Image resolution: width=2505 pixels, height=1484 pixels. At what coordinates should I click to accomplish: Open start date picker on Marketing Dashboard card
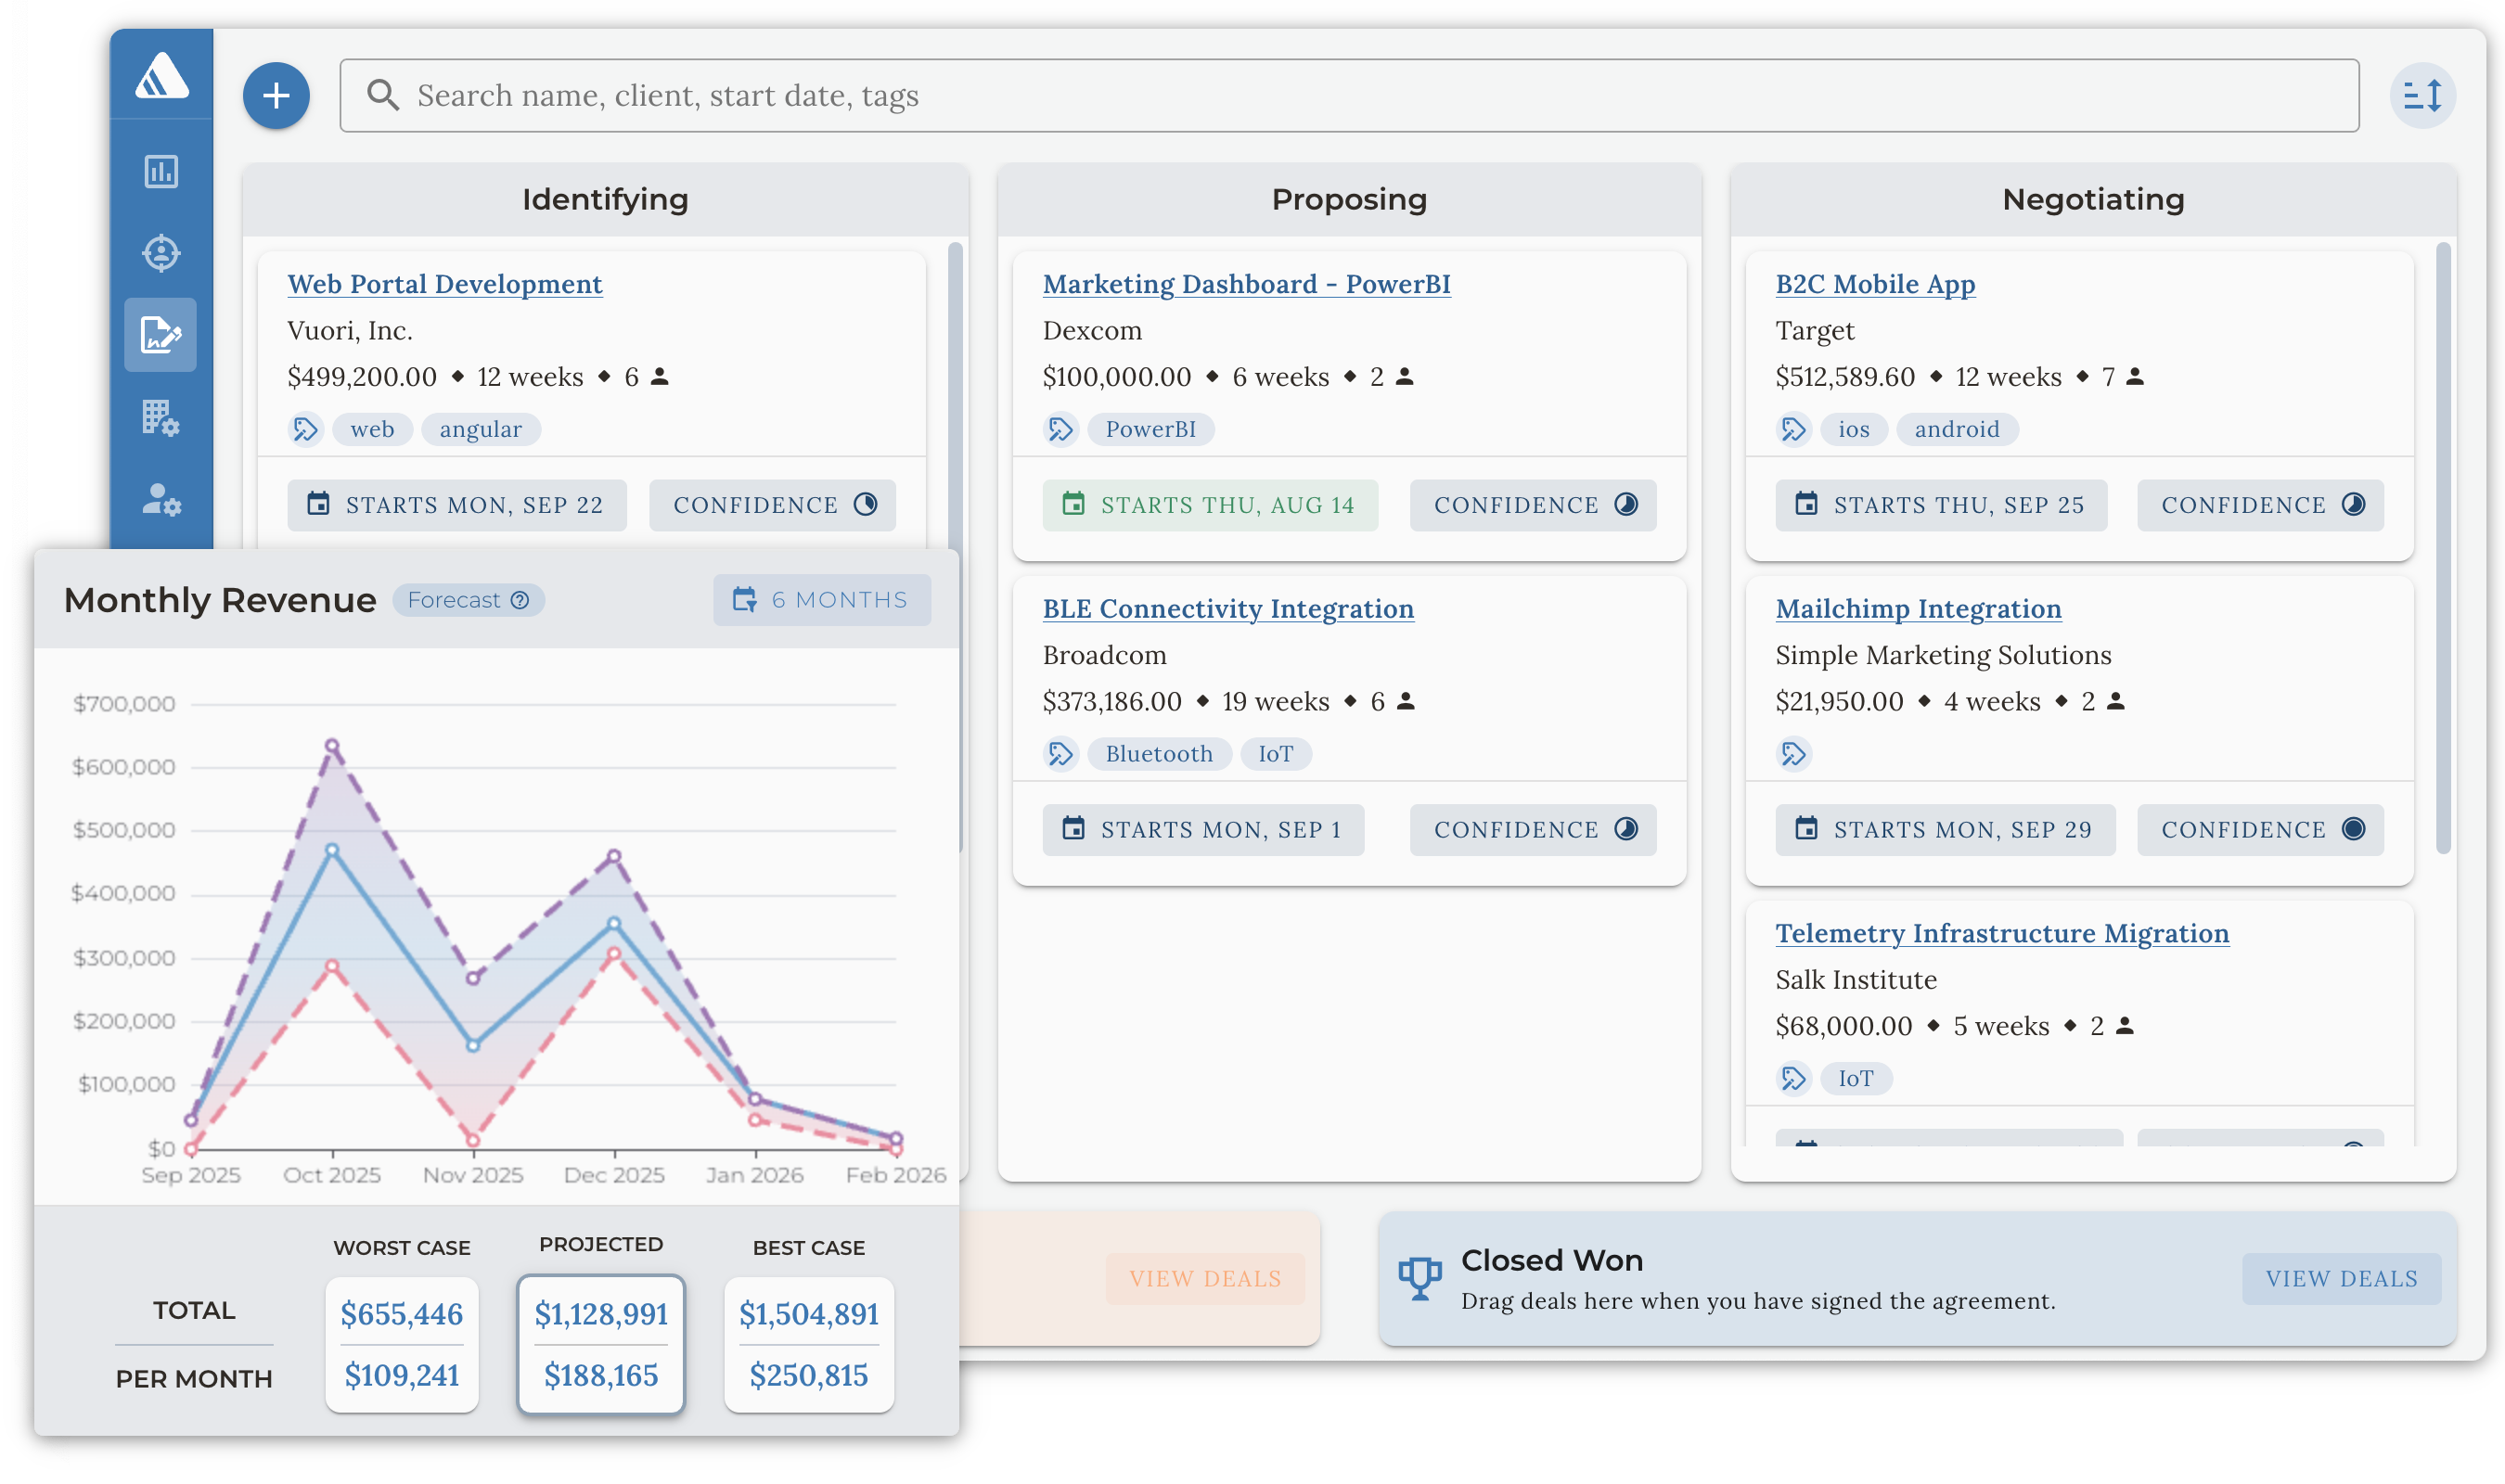pyautogui.click(x=1209, y=505)
